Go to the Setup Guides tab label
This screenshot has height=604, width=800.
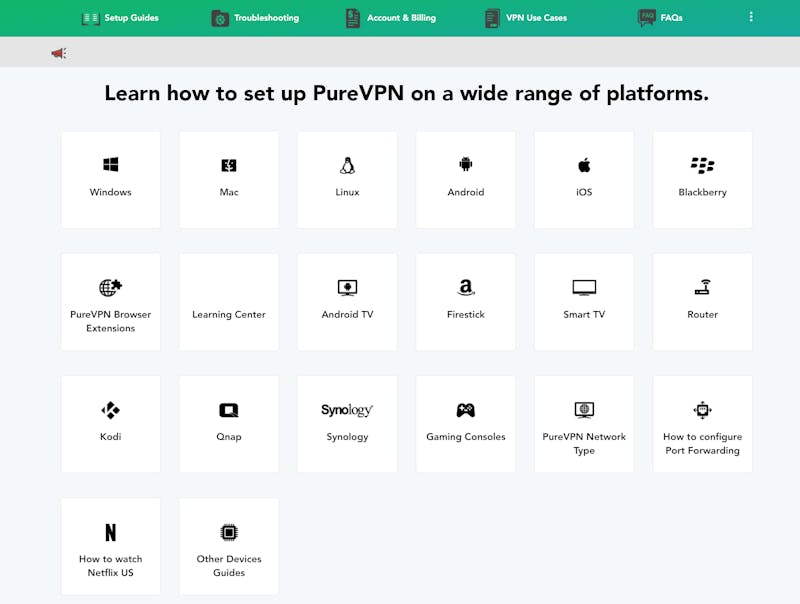coord(132,18)
